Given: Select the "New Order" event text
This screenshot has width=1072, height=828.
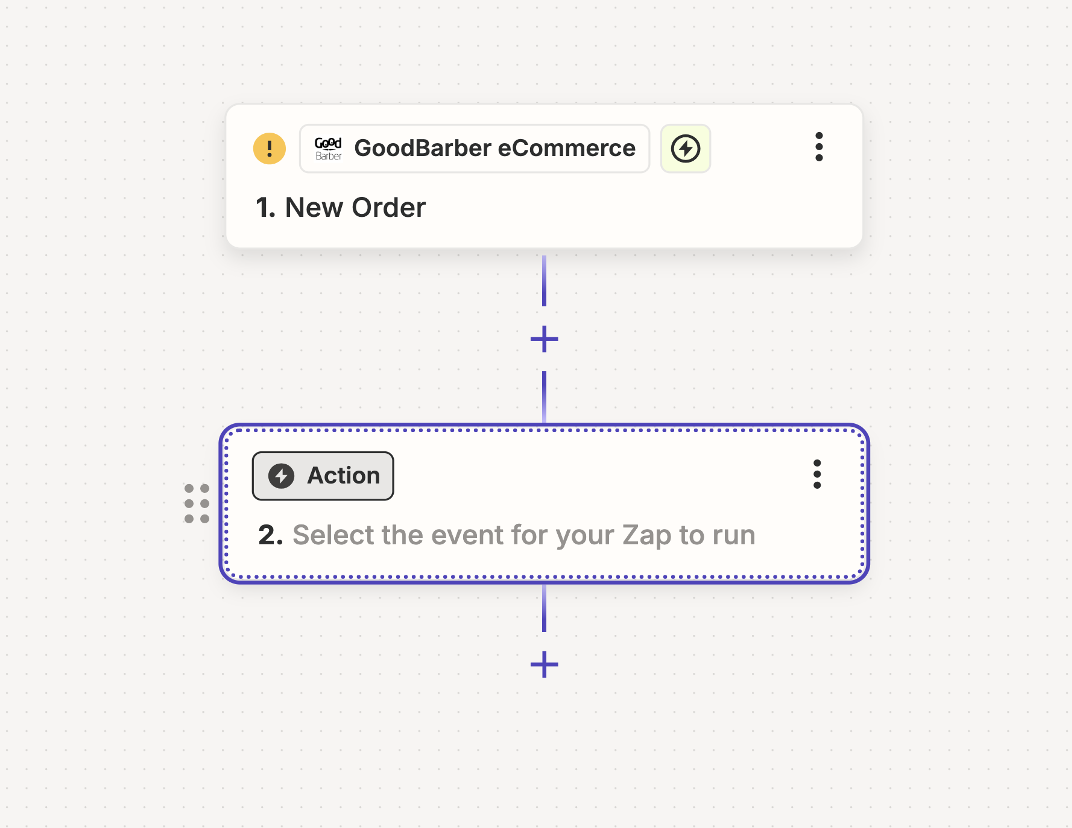Looking at the screenshot, I should click(x=355, y=208).
